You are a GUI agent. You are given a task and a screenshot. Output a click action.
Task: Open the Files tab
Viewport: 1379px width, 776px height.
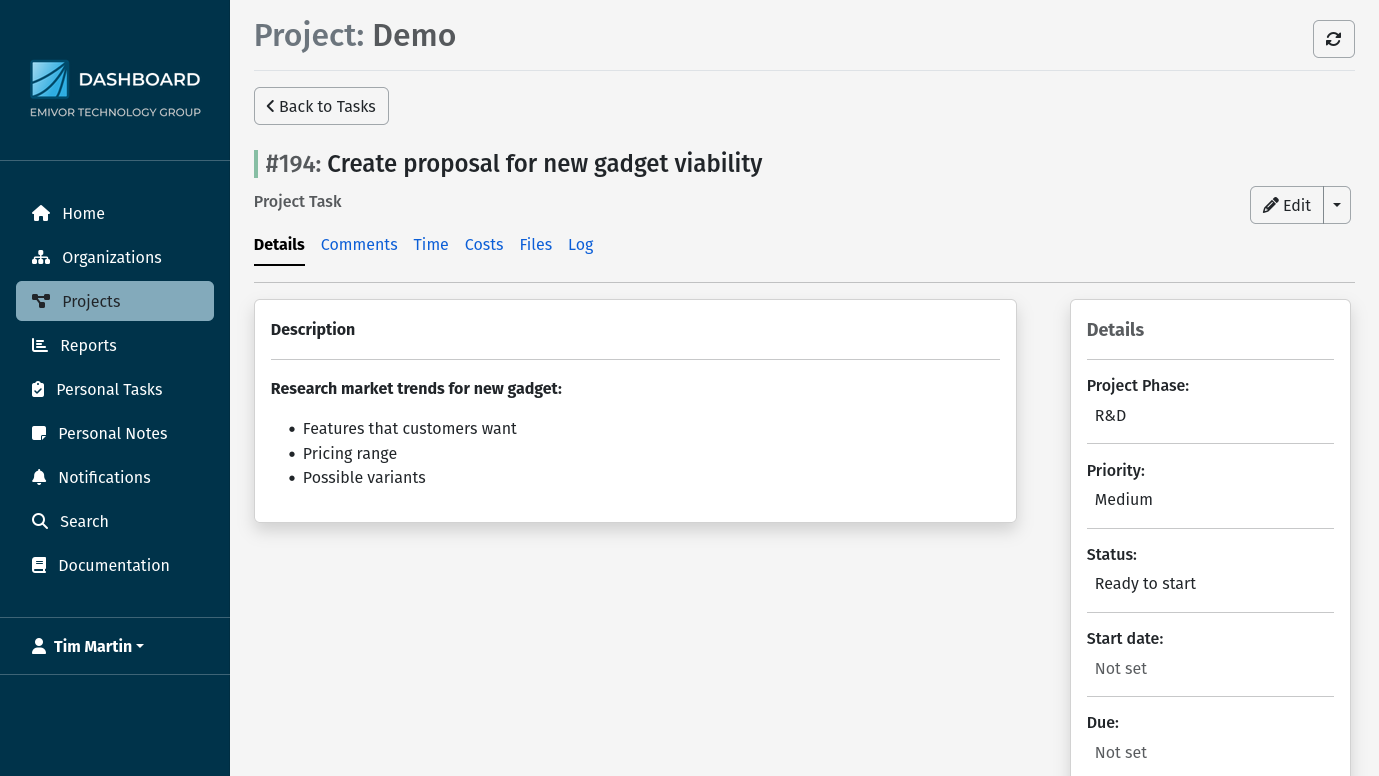(536, 244)
